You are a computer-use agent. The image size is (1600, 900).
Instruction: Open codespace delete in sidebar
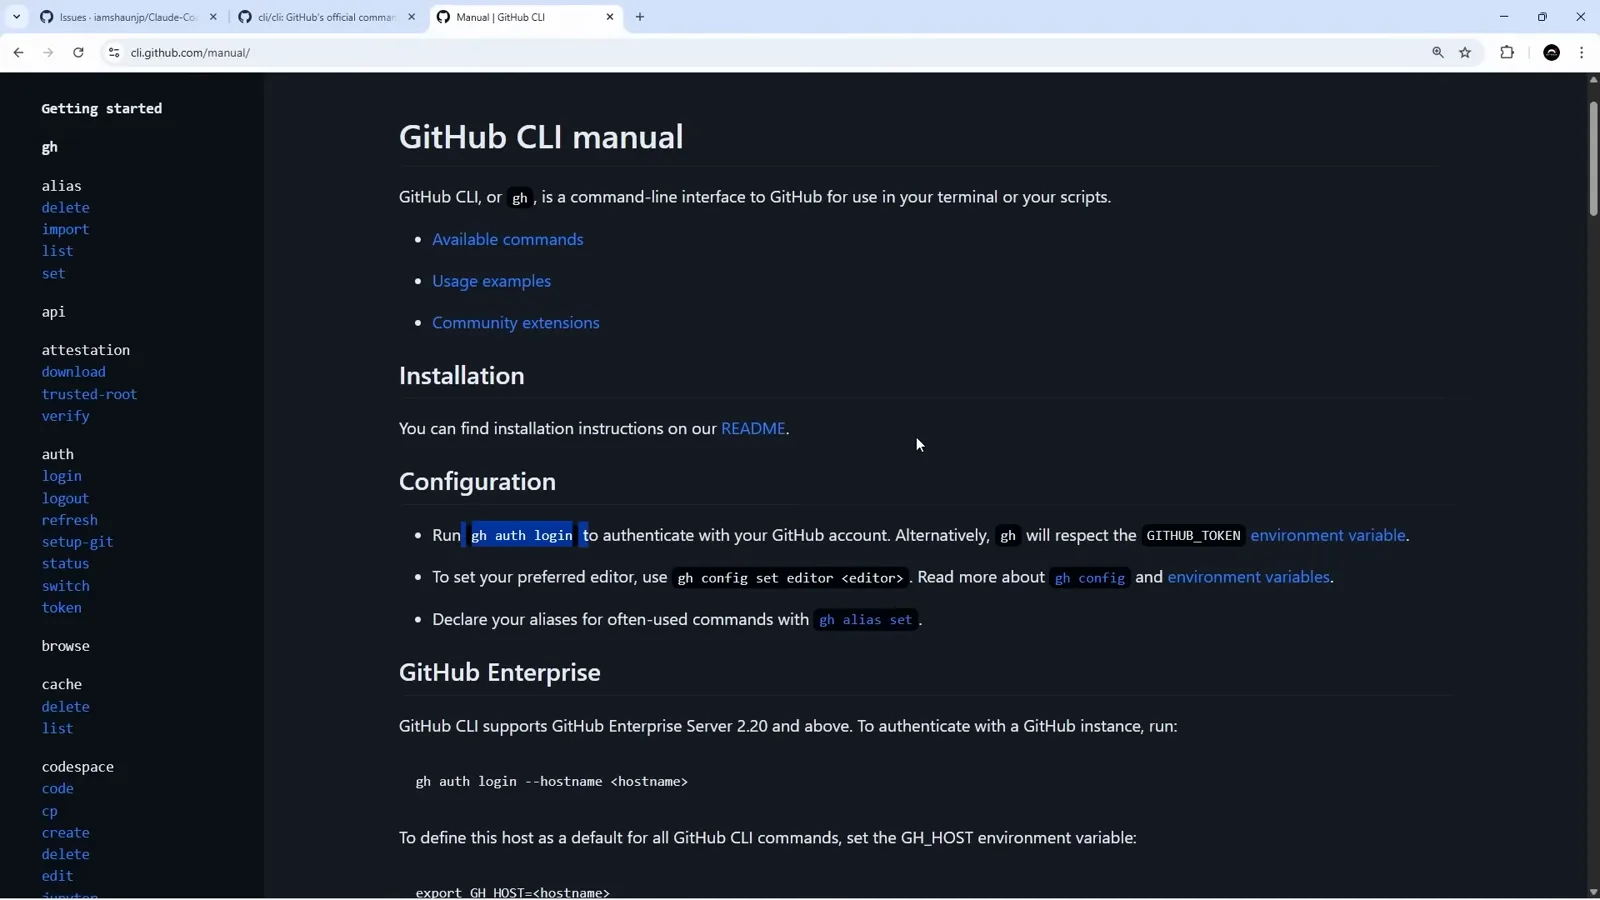point(65,855)
